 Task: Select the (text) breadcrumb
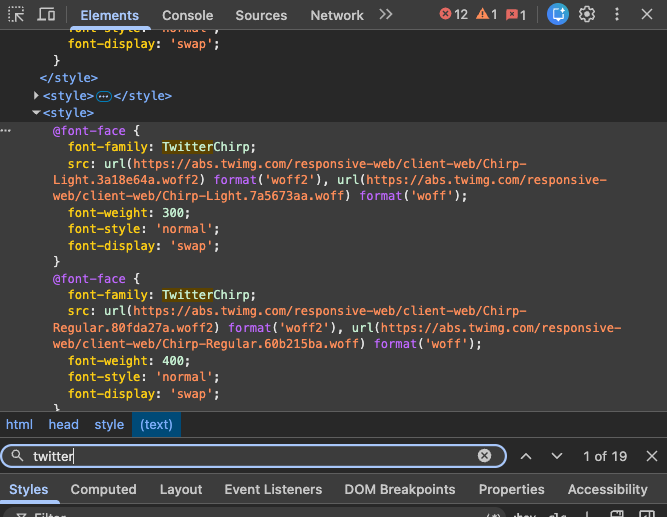click(x=156, y=425)
